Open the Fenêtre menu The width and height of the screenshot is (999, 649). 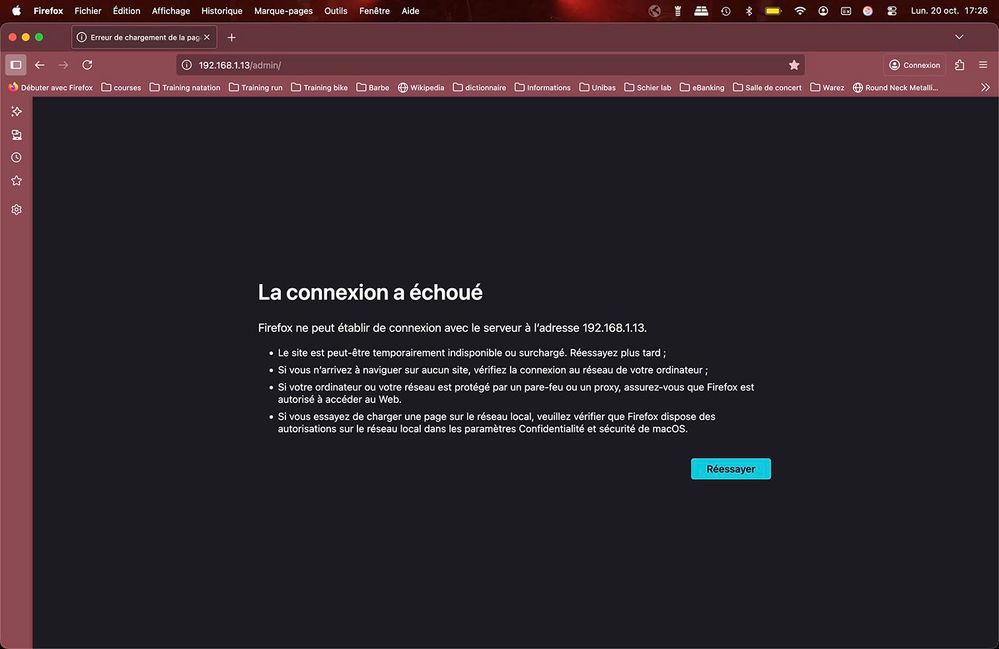(374, 11)
